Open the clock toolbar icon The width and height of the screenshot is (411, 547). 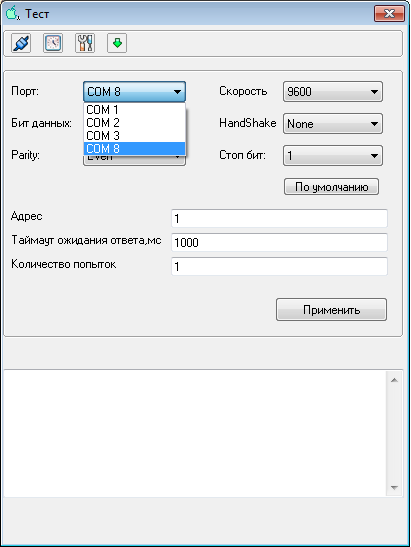pos(53,43)
